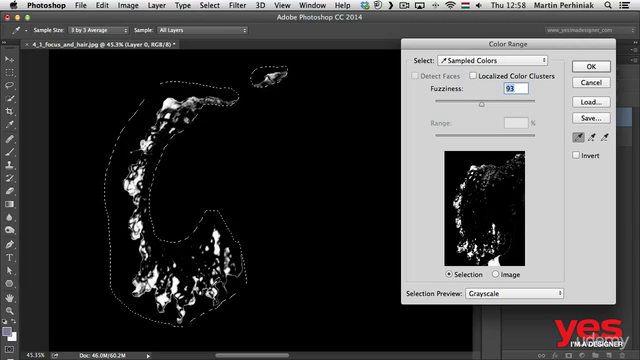Screen dimensions: 640x360
Task: Open the Sample Size dropdown
Action: [x=98, y=30]
